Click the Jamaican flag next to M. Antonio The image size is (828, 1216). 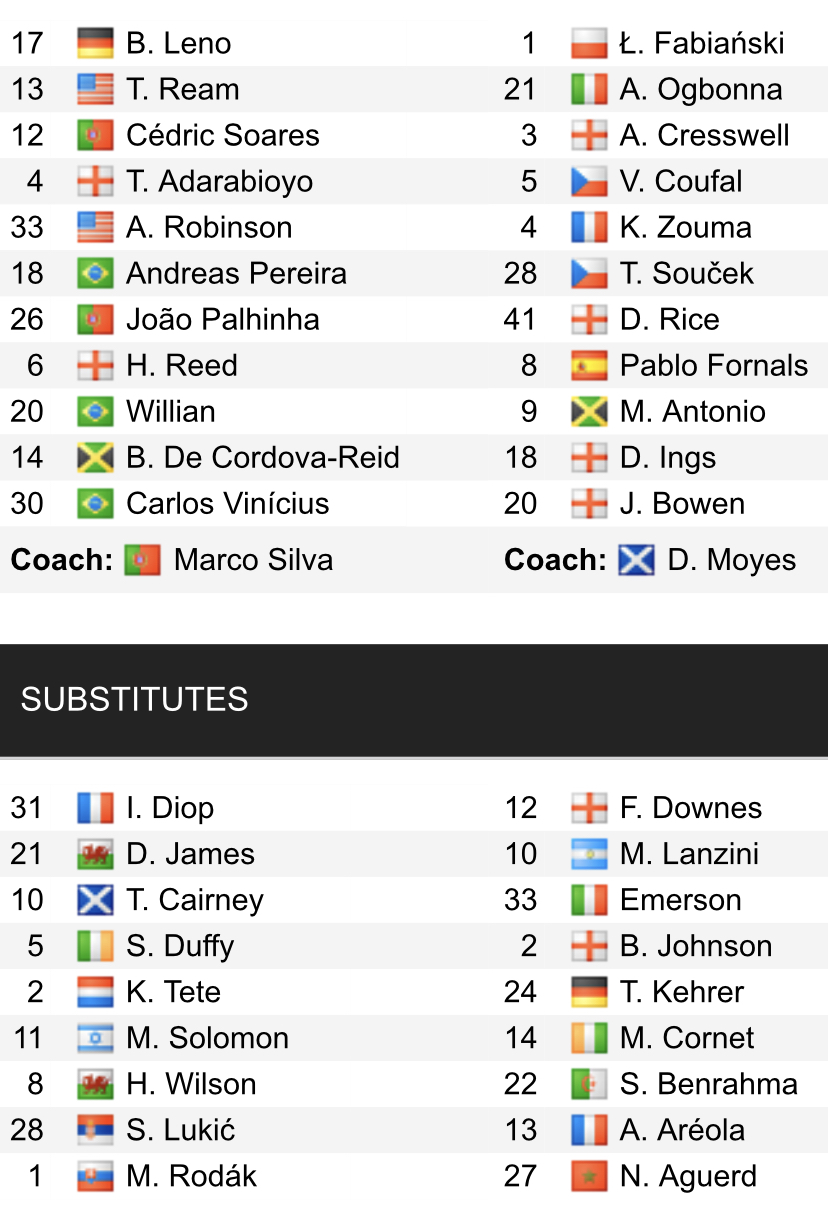589,411
